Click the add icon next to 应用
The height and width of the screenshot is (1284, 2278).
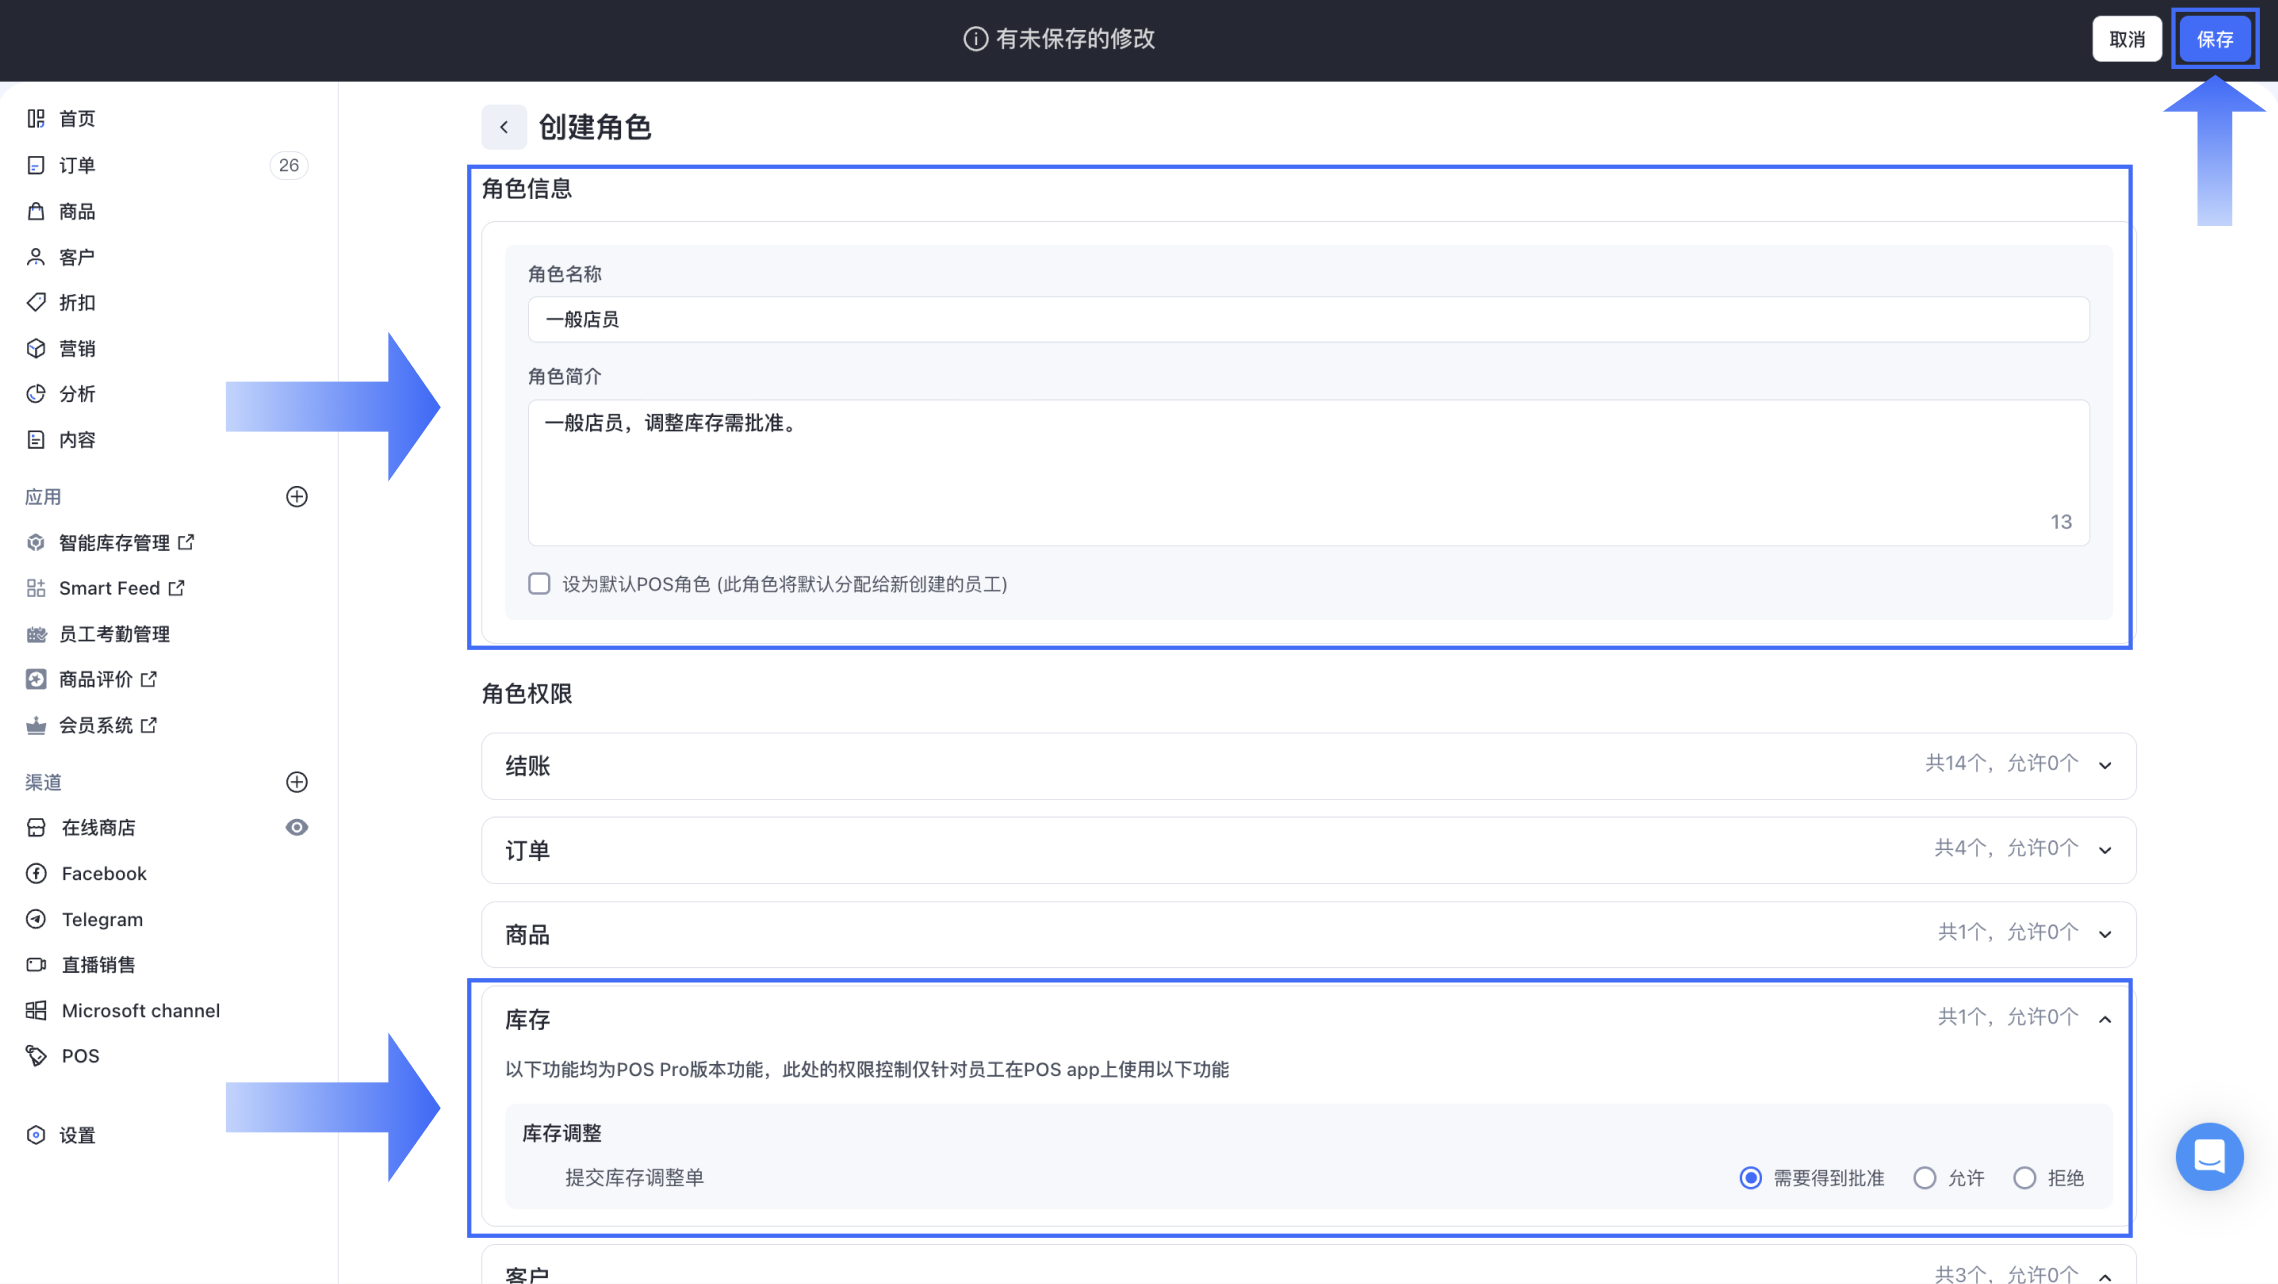(297, 497)
